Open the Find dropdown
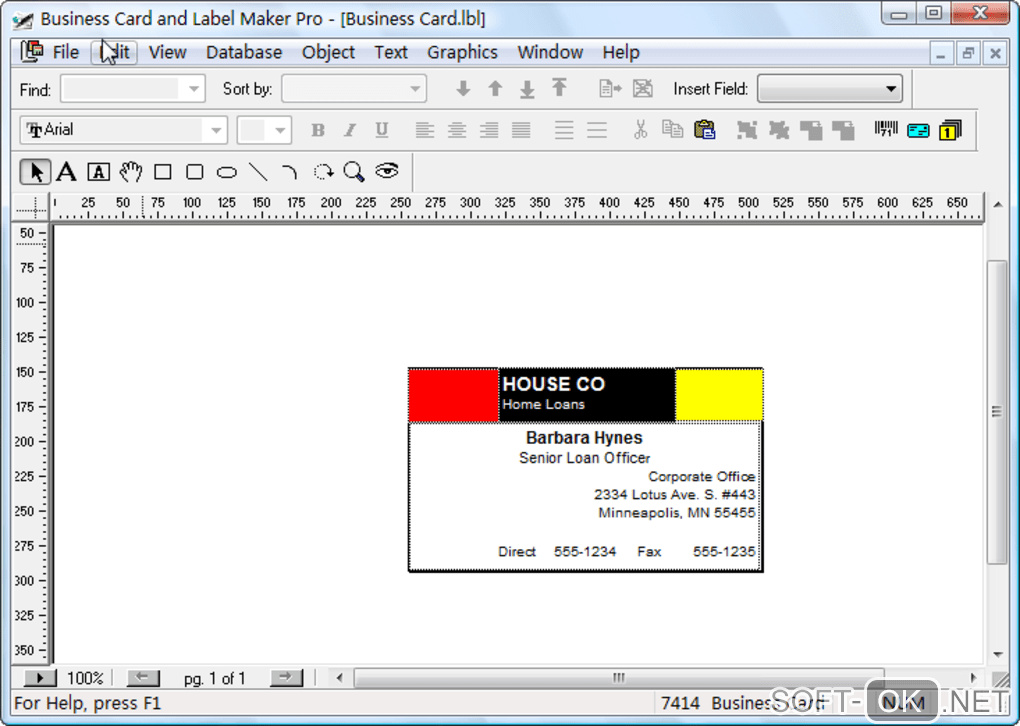1020x726 pixels. click(x=193, y=88)
